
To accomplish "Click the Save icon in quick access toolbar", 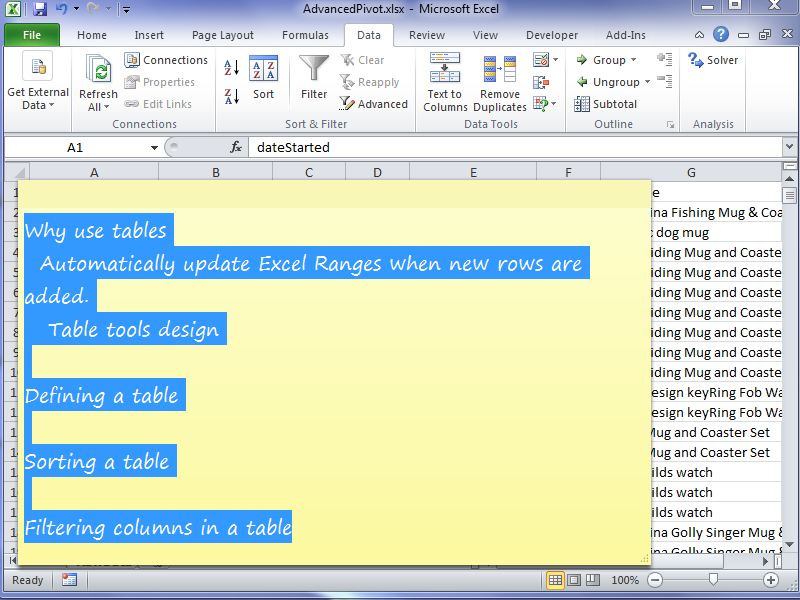I will 40,9.
